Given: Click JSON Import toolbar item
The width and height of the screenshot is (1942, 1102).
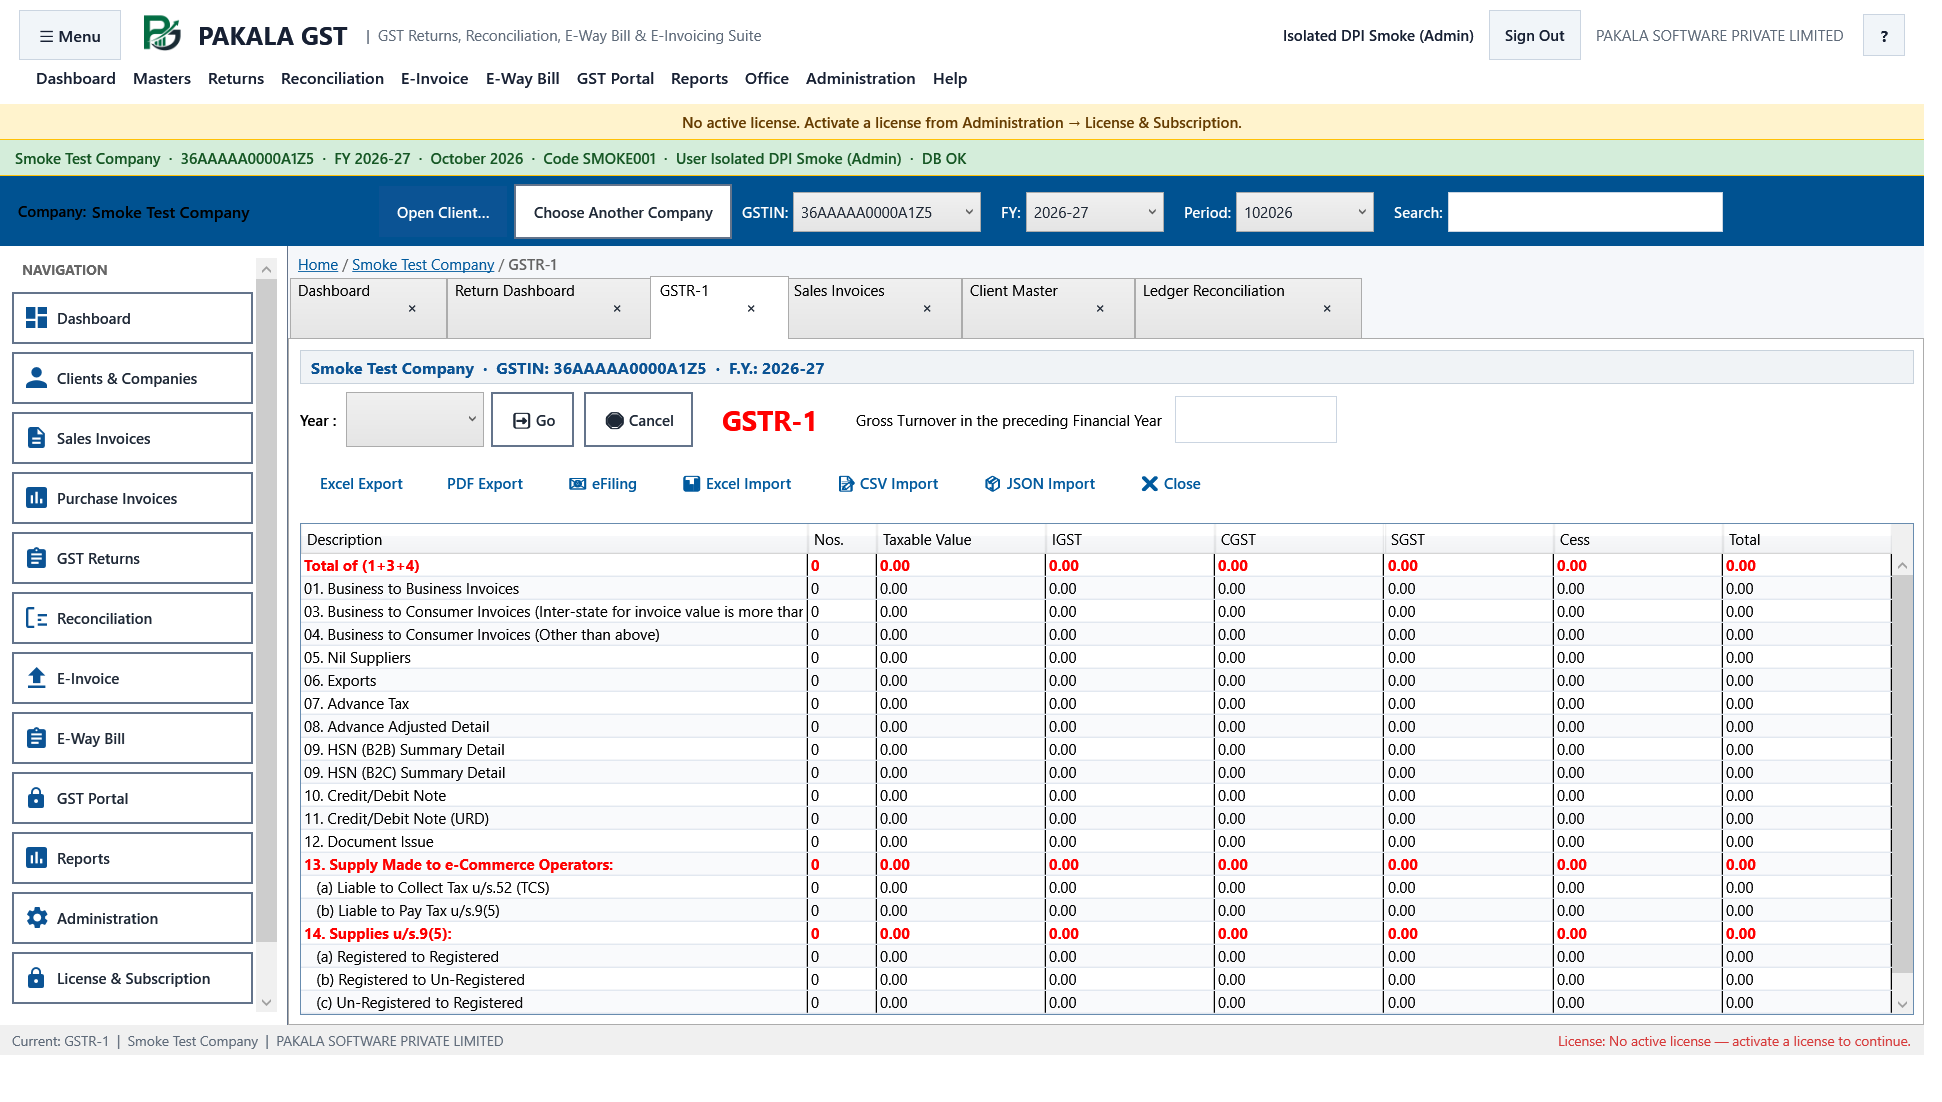Looking at the screenshot, I should pyautogui.click(x=1039, y=484).
